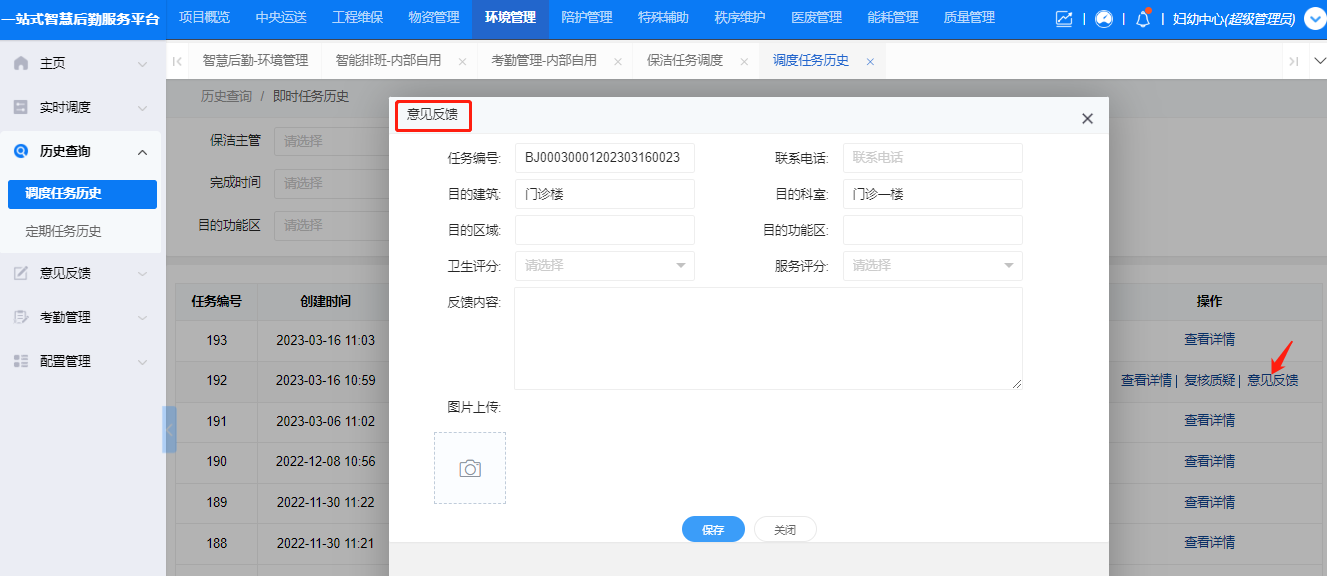This screenshot has height=576, width=1327.
Task: Expand the user account dropdown arrow
Action: pos(1314,19)
